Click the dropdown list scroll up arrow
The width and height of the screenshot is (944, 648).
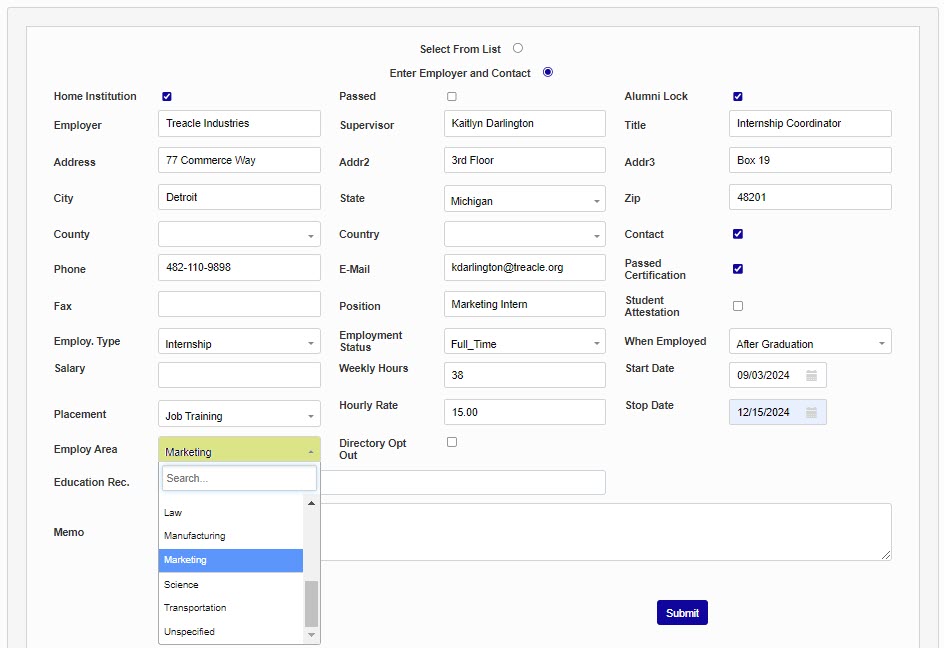[x=311, y=503]
